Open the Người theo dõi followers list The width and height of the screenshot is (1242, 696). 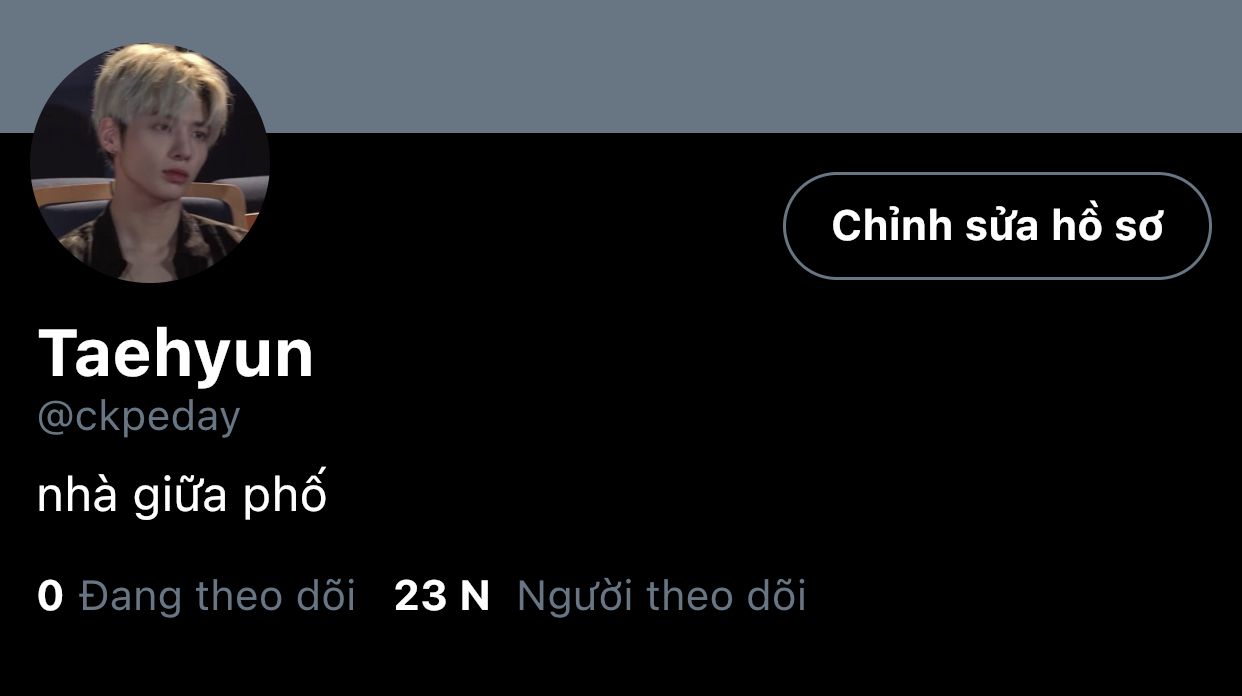tap(600, 596)
